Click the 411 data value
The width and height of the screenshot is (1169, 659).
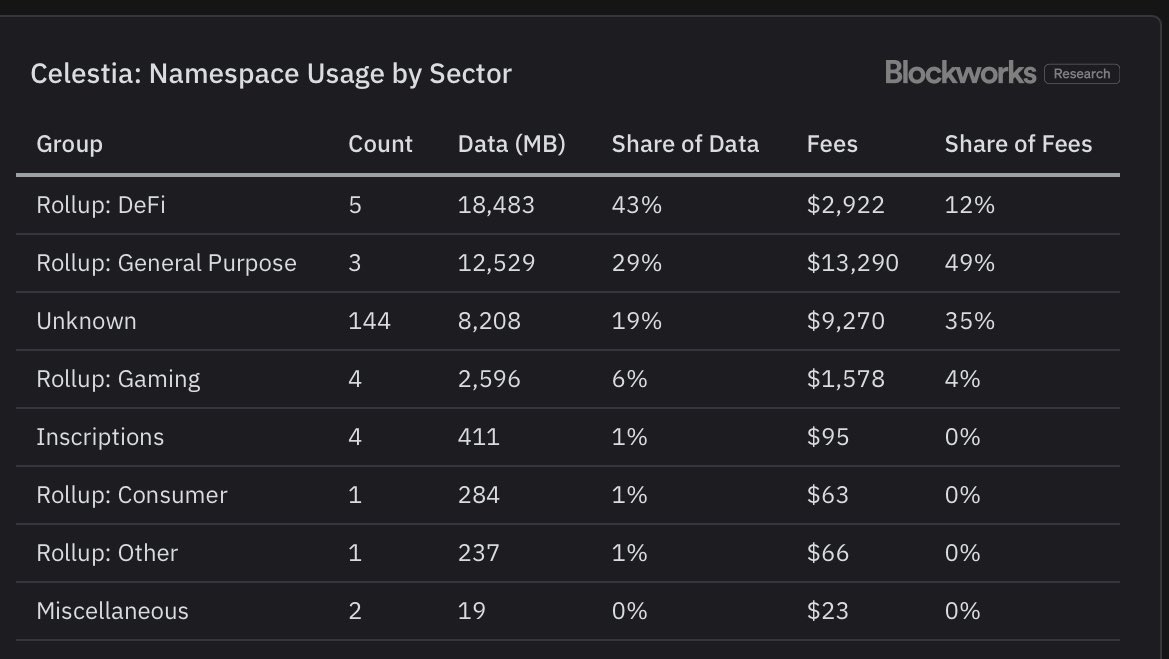coord(479,437)
